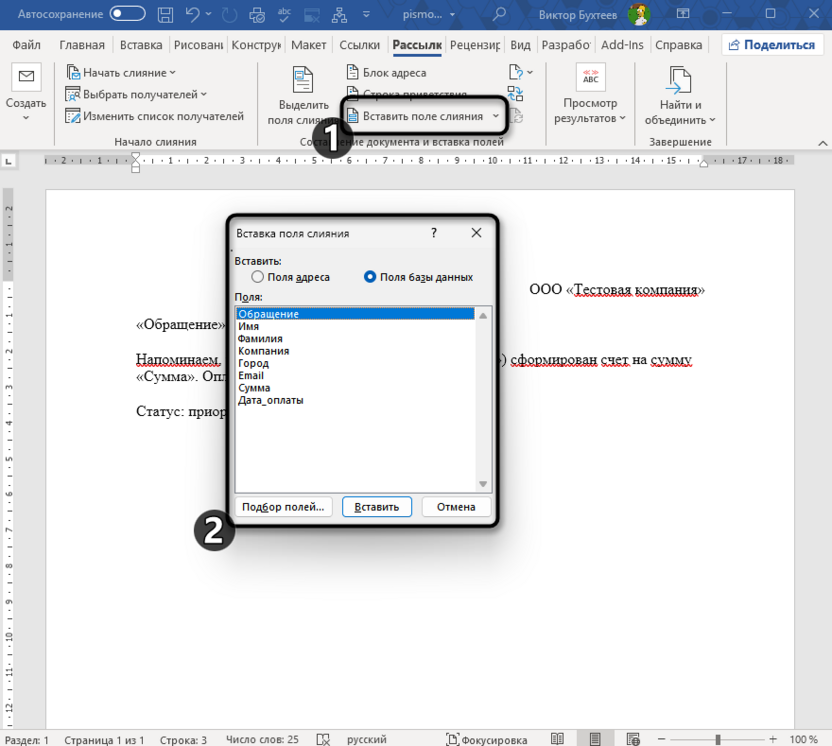Click the tab selector at ruler corner
The width and height of the screenshot is (832, 746).
point(8,161)
